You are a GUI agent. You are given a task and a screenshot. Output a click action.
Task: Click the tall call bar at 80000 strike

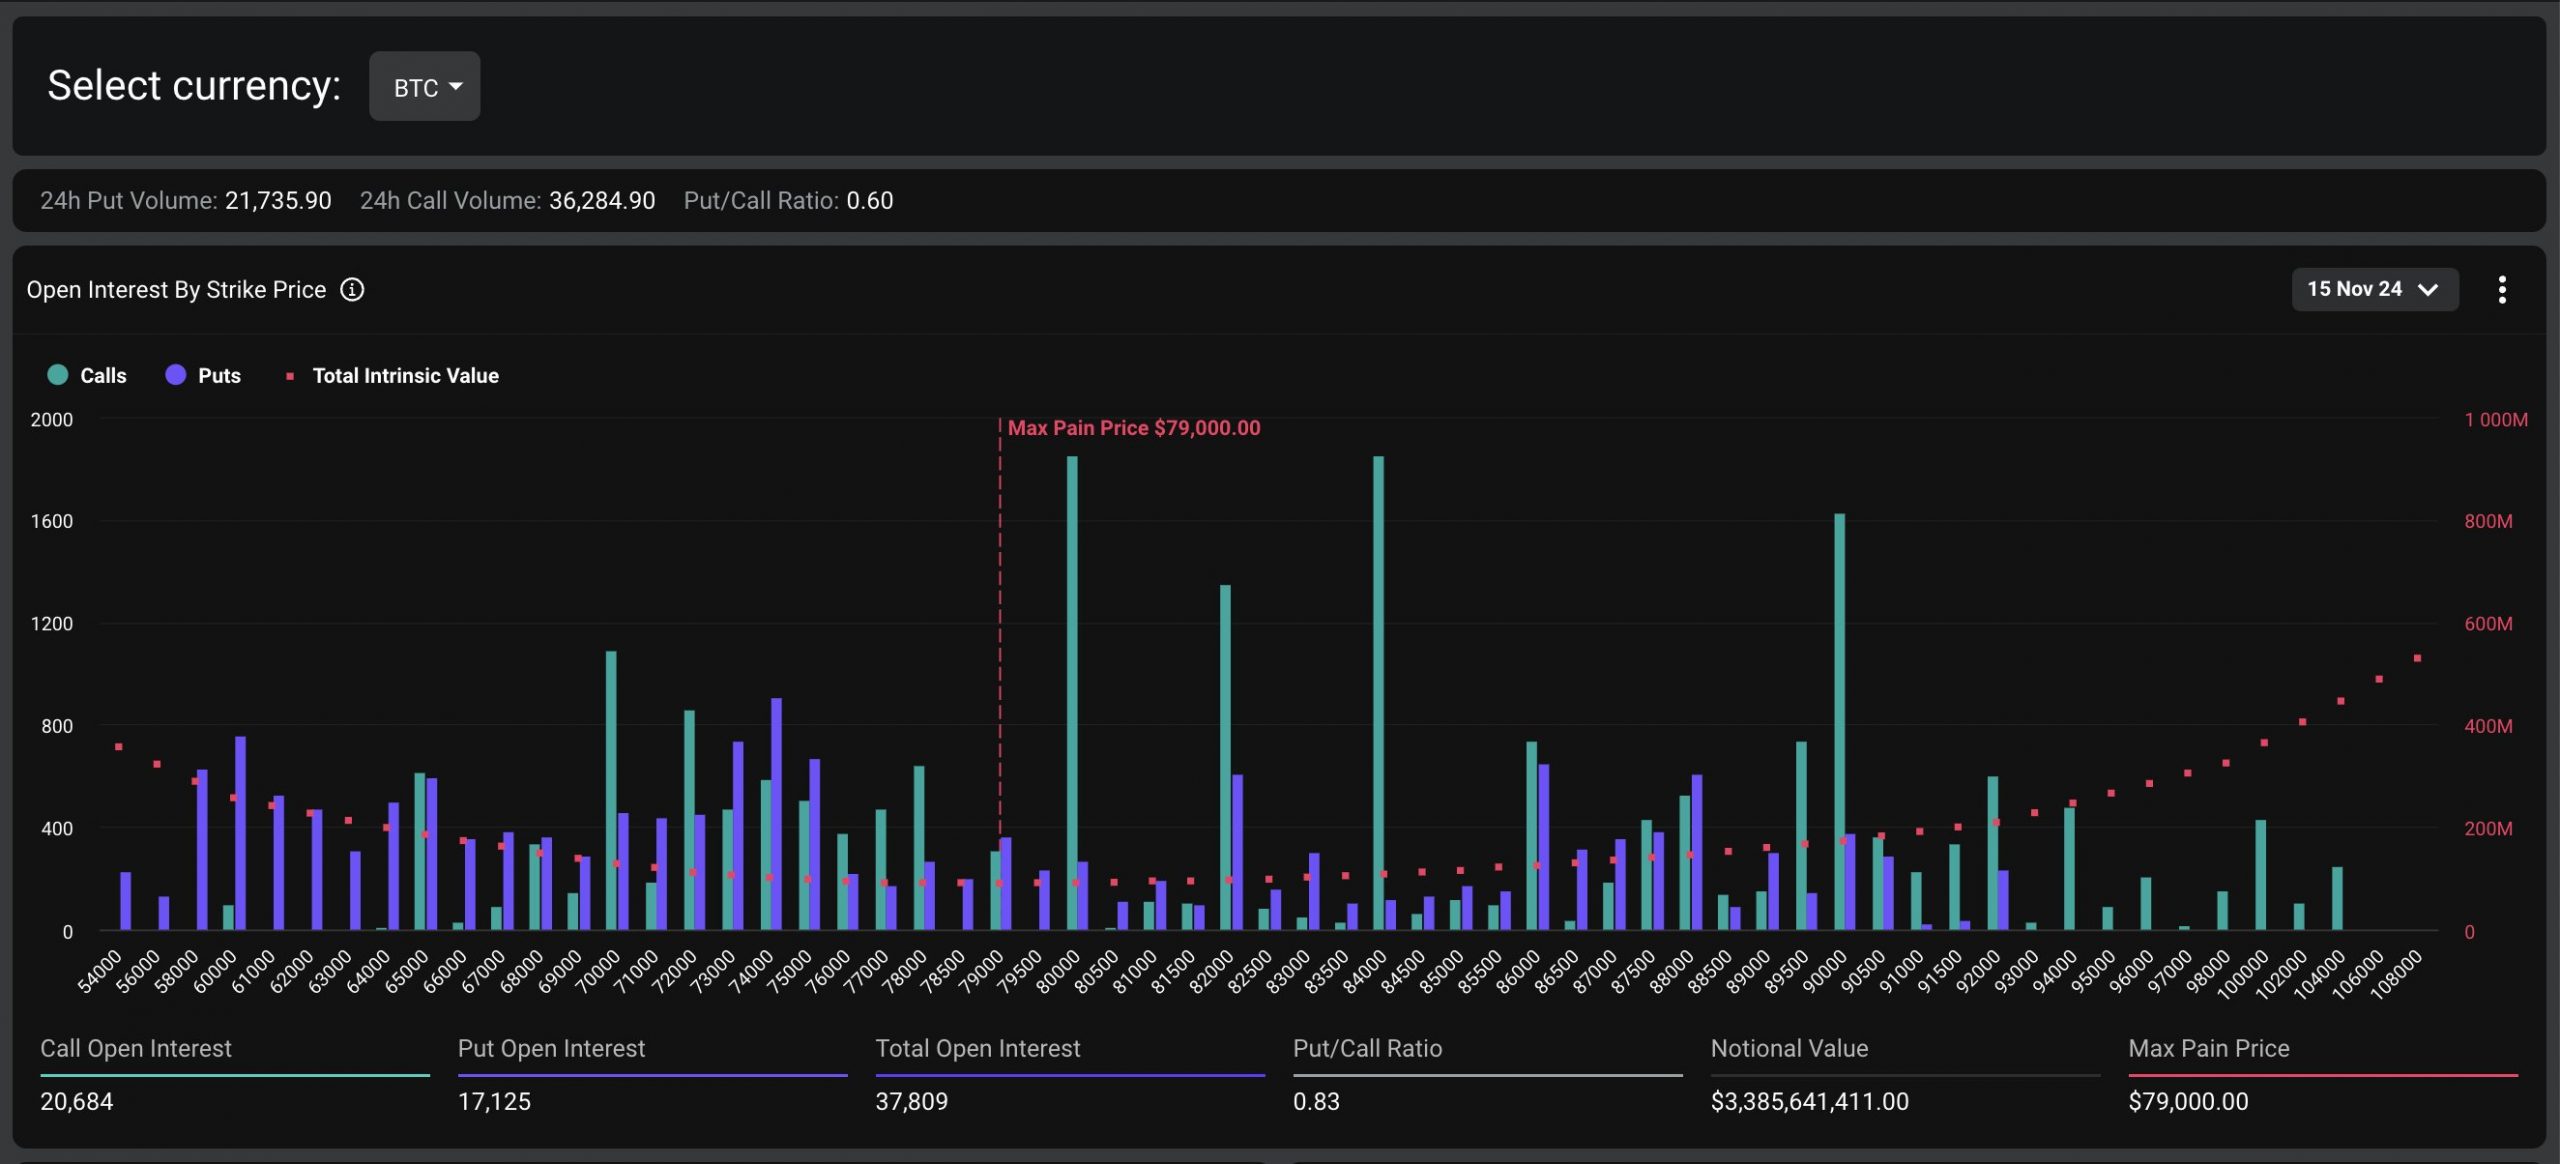[1072, 693]
